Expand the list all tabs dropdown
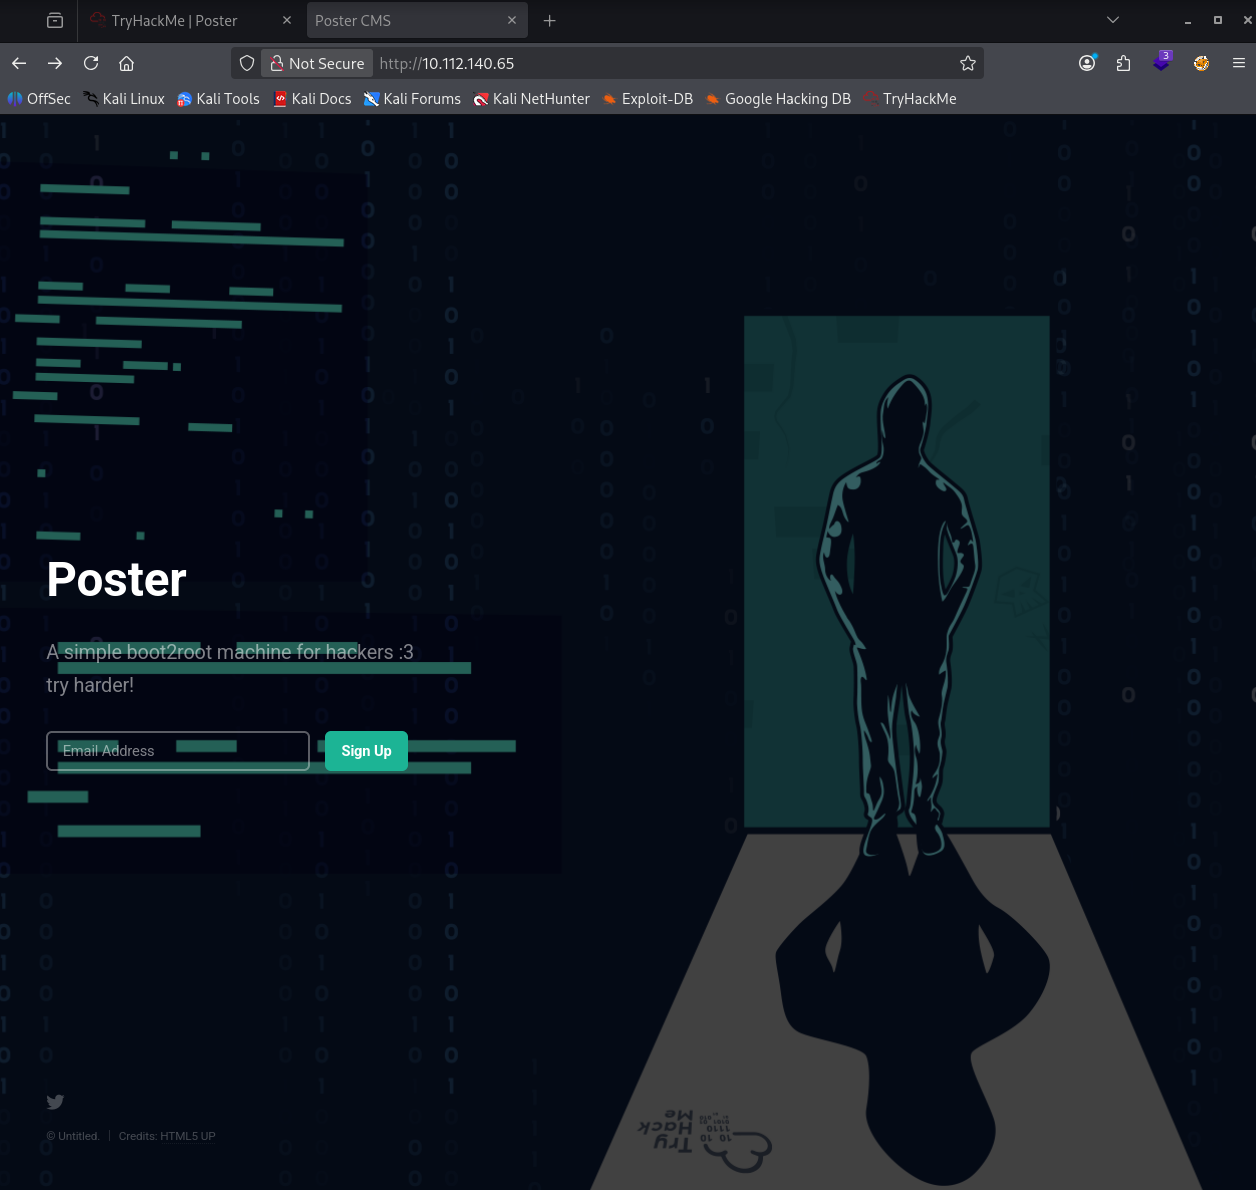1256x1190 pixels. (1113, 20)
